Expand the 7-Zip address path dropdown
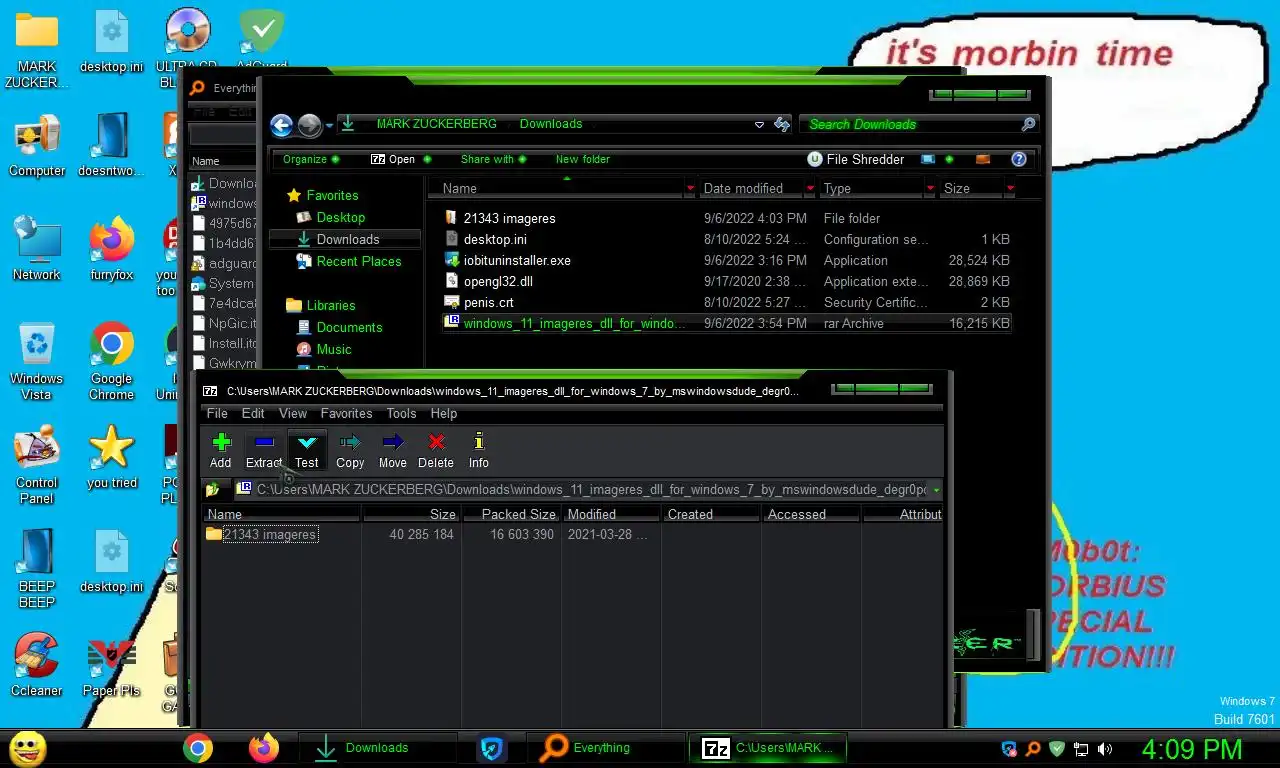1280x768 pixels. click(x=936, y=490)
